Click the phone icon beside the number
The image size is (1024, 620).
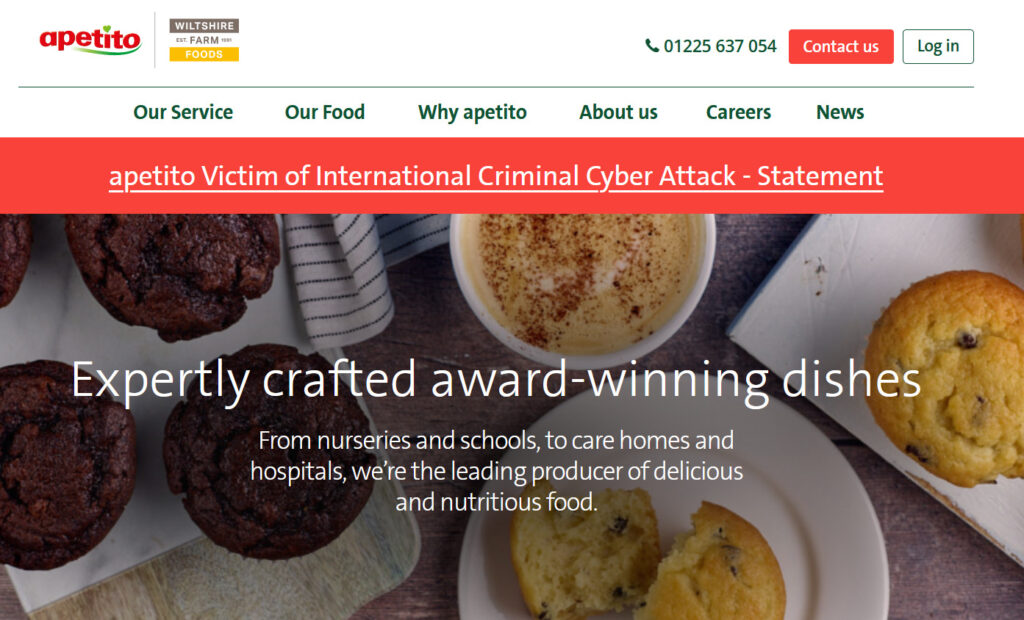point(652,46)
